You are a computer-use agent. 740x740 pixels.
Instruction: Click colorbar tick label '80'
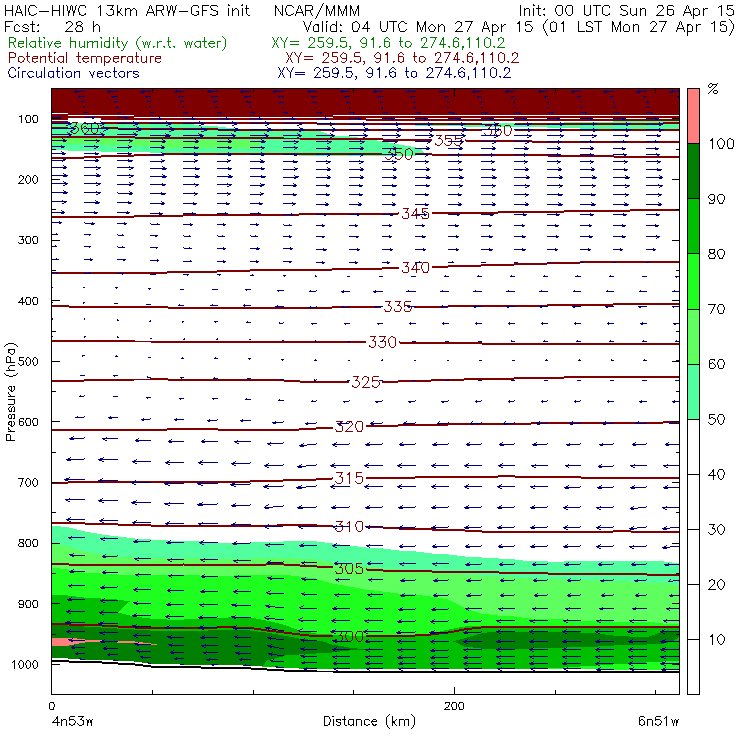point(716,254)
